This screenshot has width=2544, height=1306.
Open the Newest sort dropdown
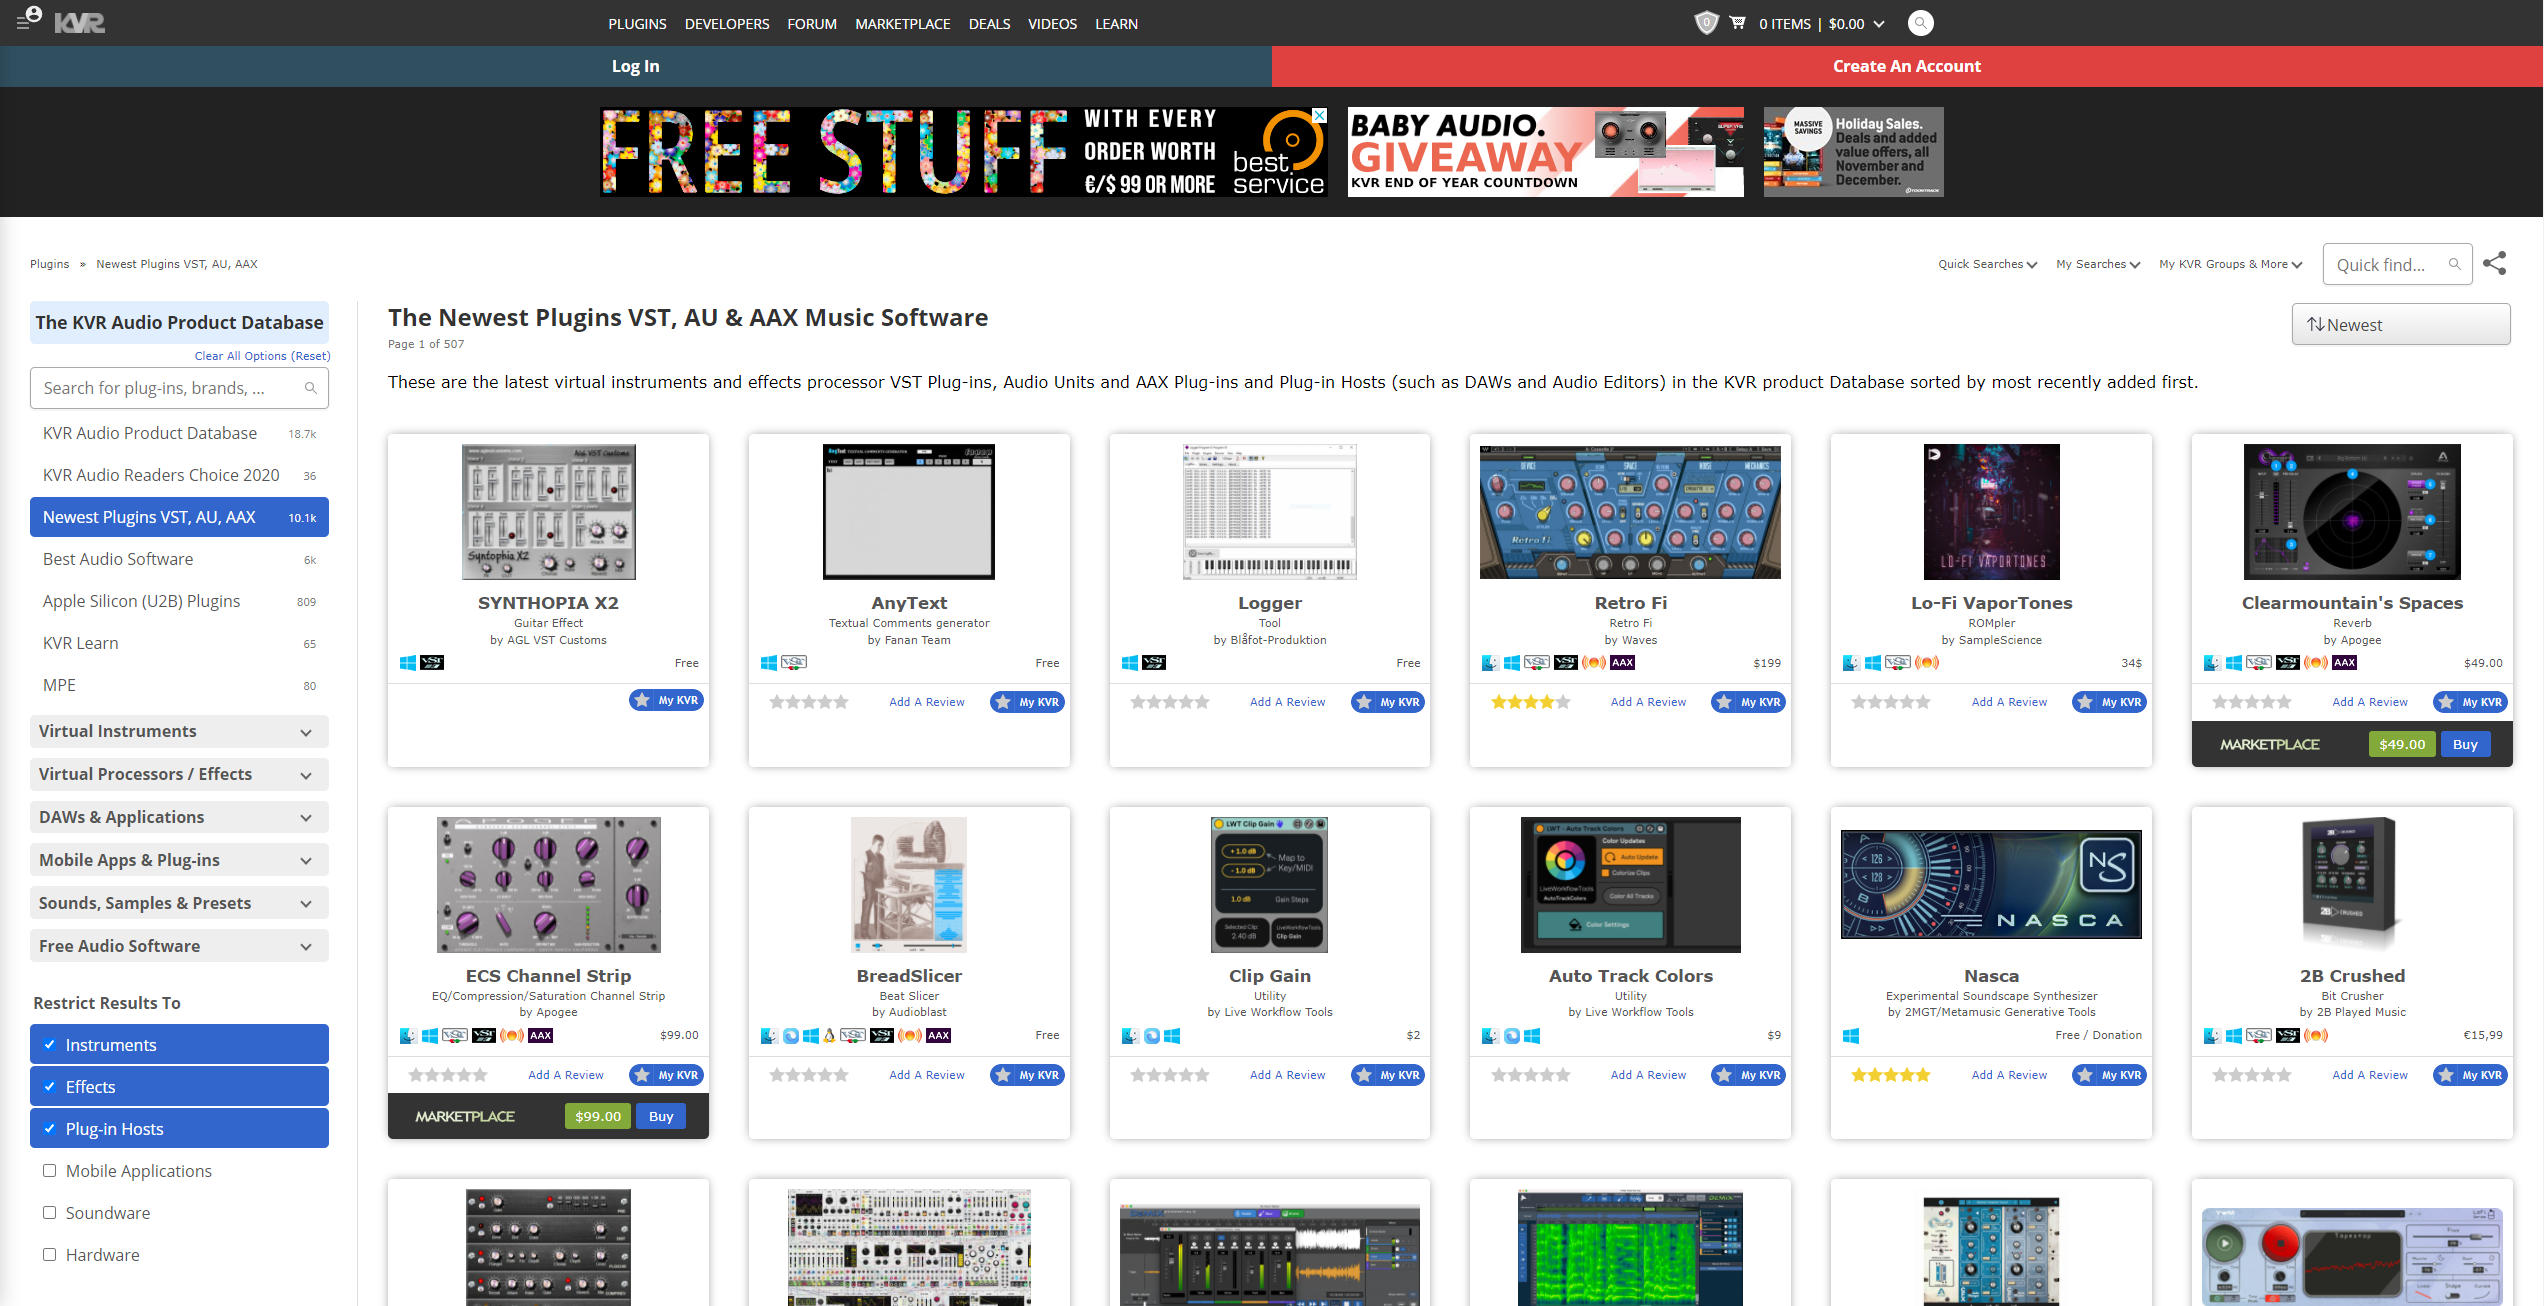point(2400,324)
